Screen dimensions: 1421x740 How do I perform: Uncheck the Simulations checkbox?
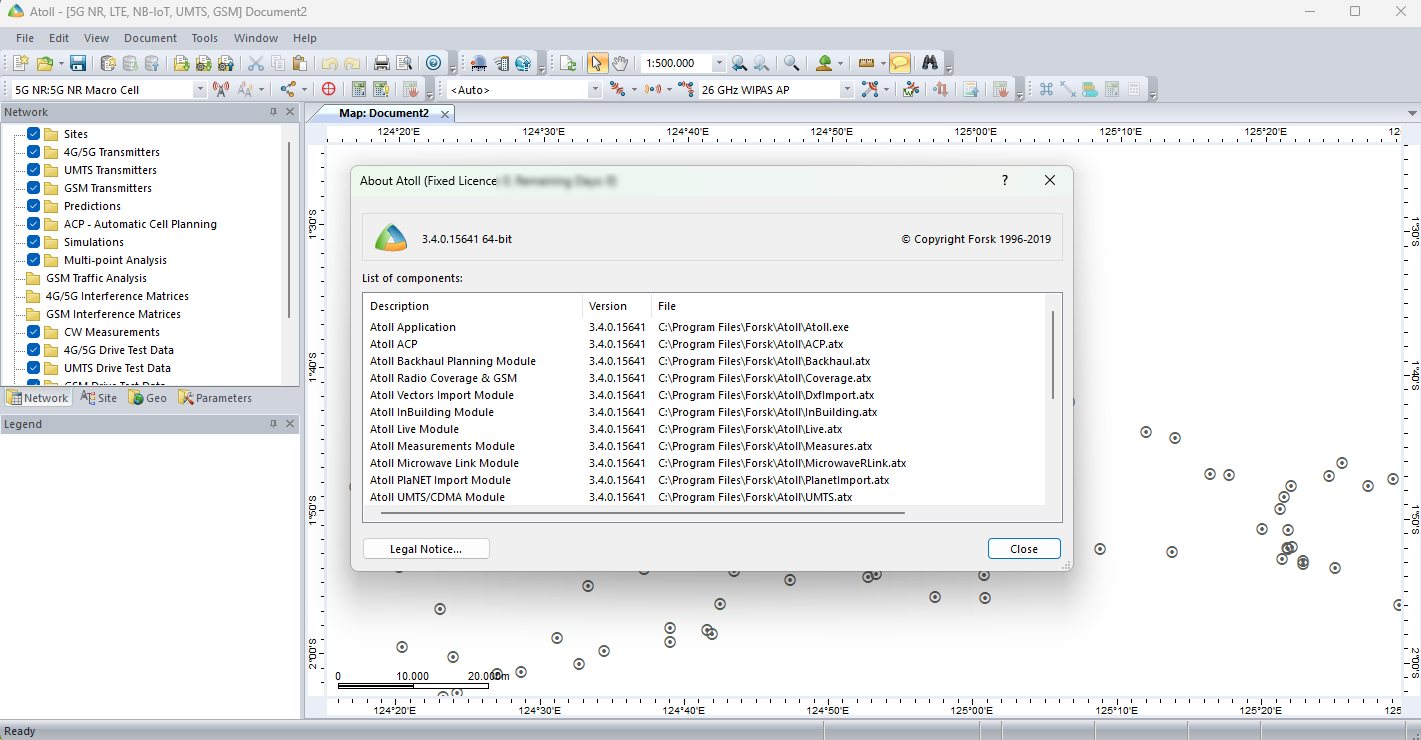[x=34, y=242]
